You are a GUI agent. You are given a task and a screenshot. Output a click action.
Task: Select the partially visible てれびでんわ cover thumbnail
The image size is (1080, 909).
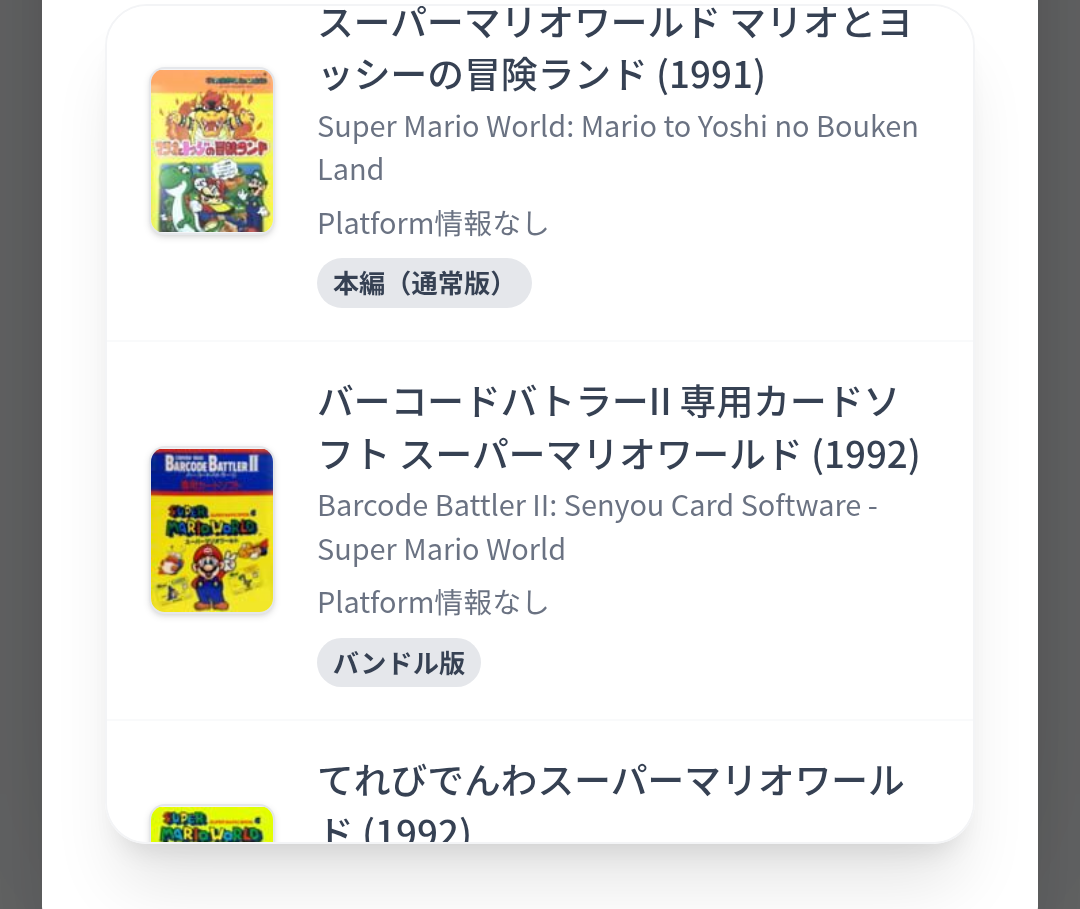coord(212,823)
